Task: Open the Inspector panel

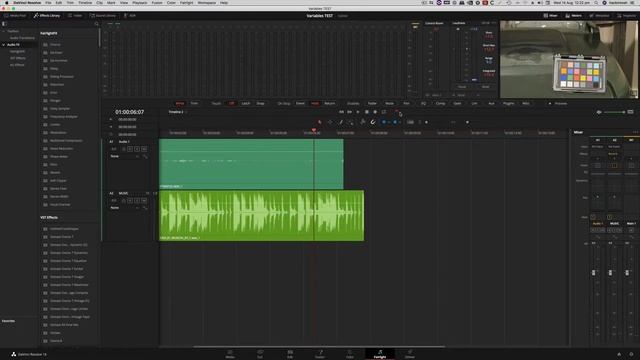Action: point(627,16)
